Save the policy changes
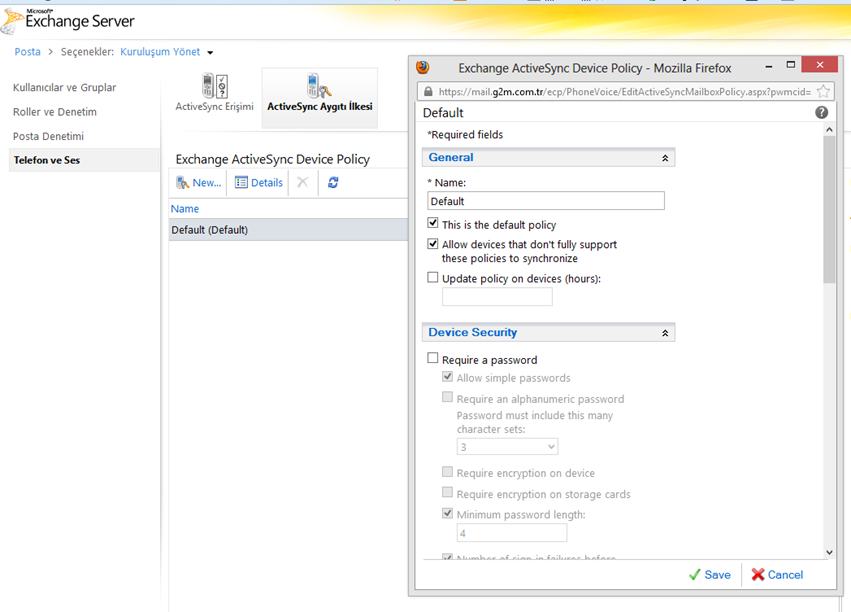Viewport: 851px width, 612px height. [710, 575]
